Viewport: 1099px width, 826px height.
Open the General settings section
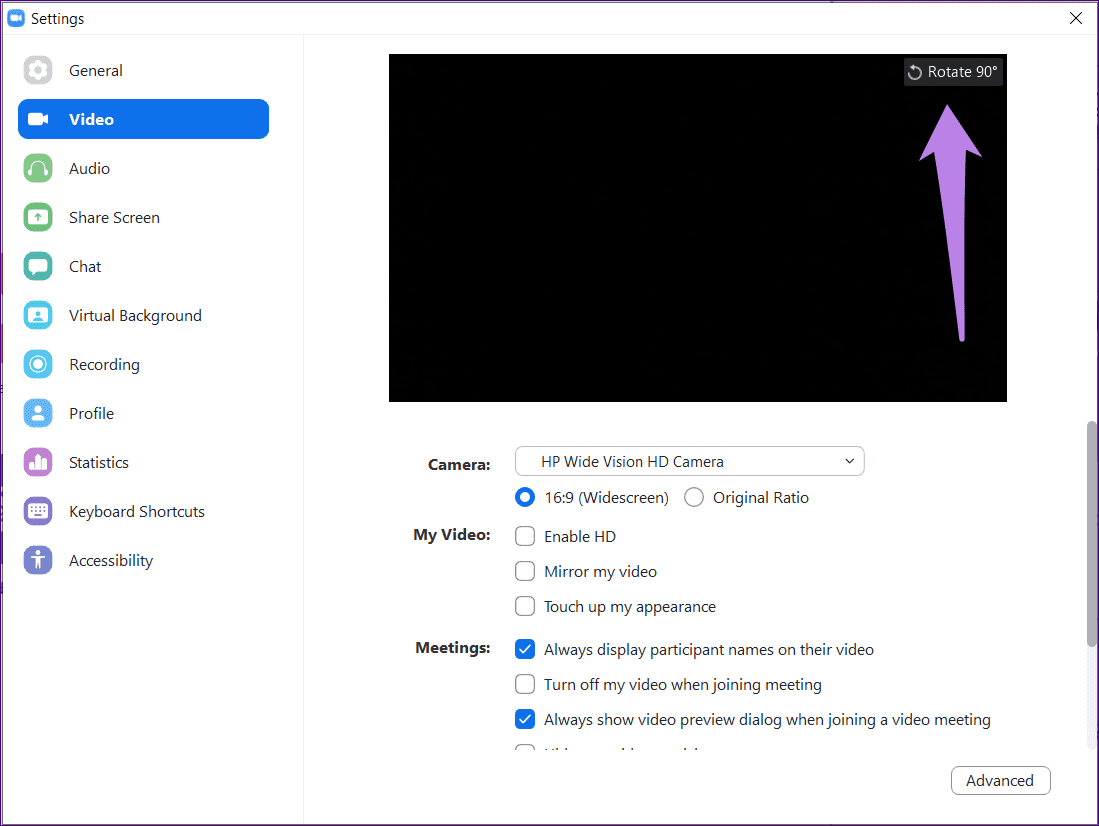click(x=95, y=70)
